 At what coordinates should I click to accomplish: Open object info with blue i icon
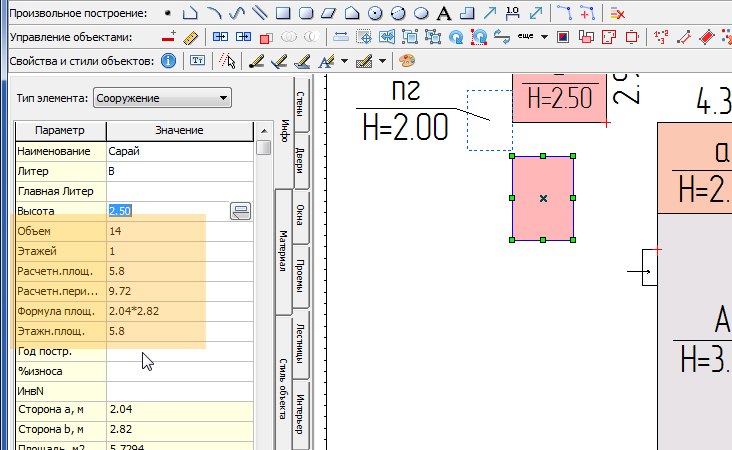[x=168, y=61]
